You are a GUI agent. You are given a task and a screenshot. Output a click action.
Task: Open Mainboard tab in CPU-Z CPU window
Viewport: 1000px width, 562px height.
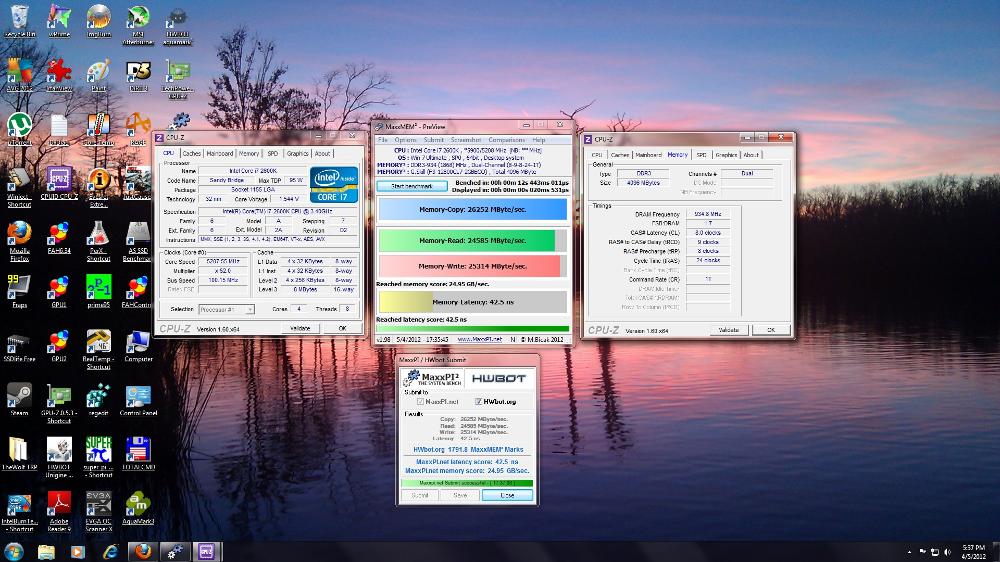coord(219,154)
